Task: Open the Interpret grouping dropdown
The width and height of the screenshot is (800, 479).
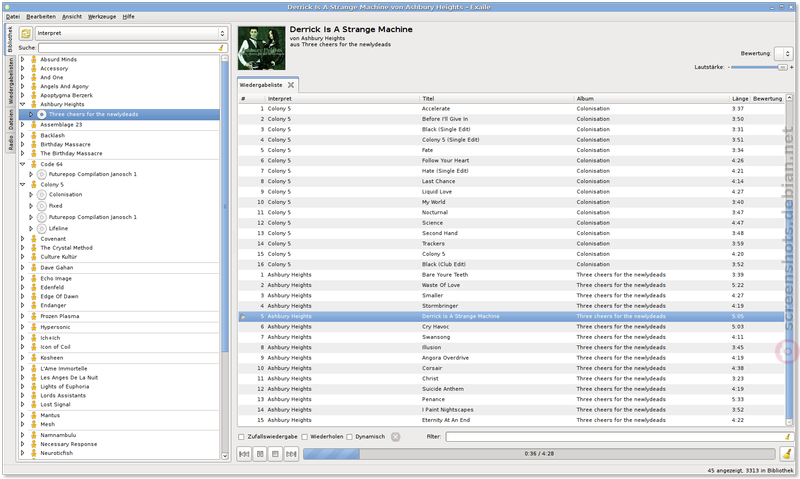Action: click(x=131, y=33)
